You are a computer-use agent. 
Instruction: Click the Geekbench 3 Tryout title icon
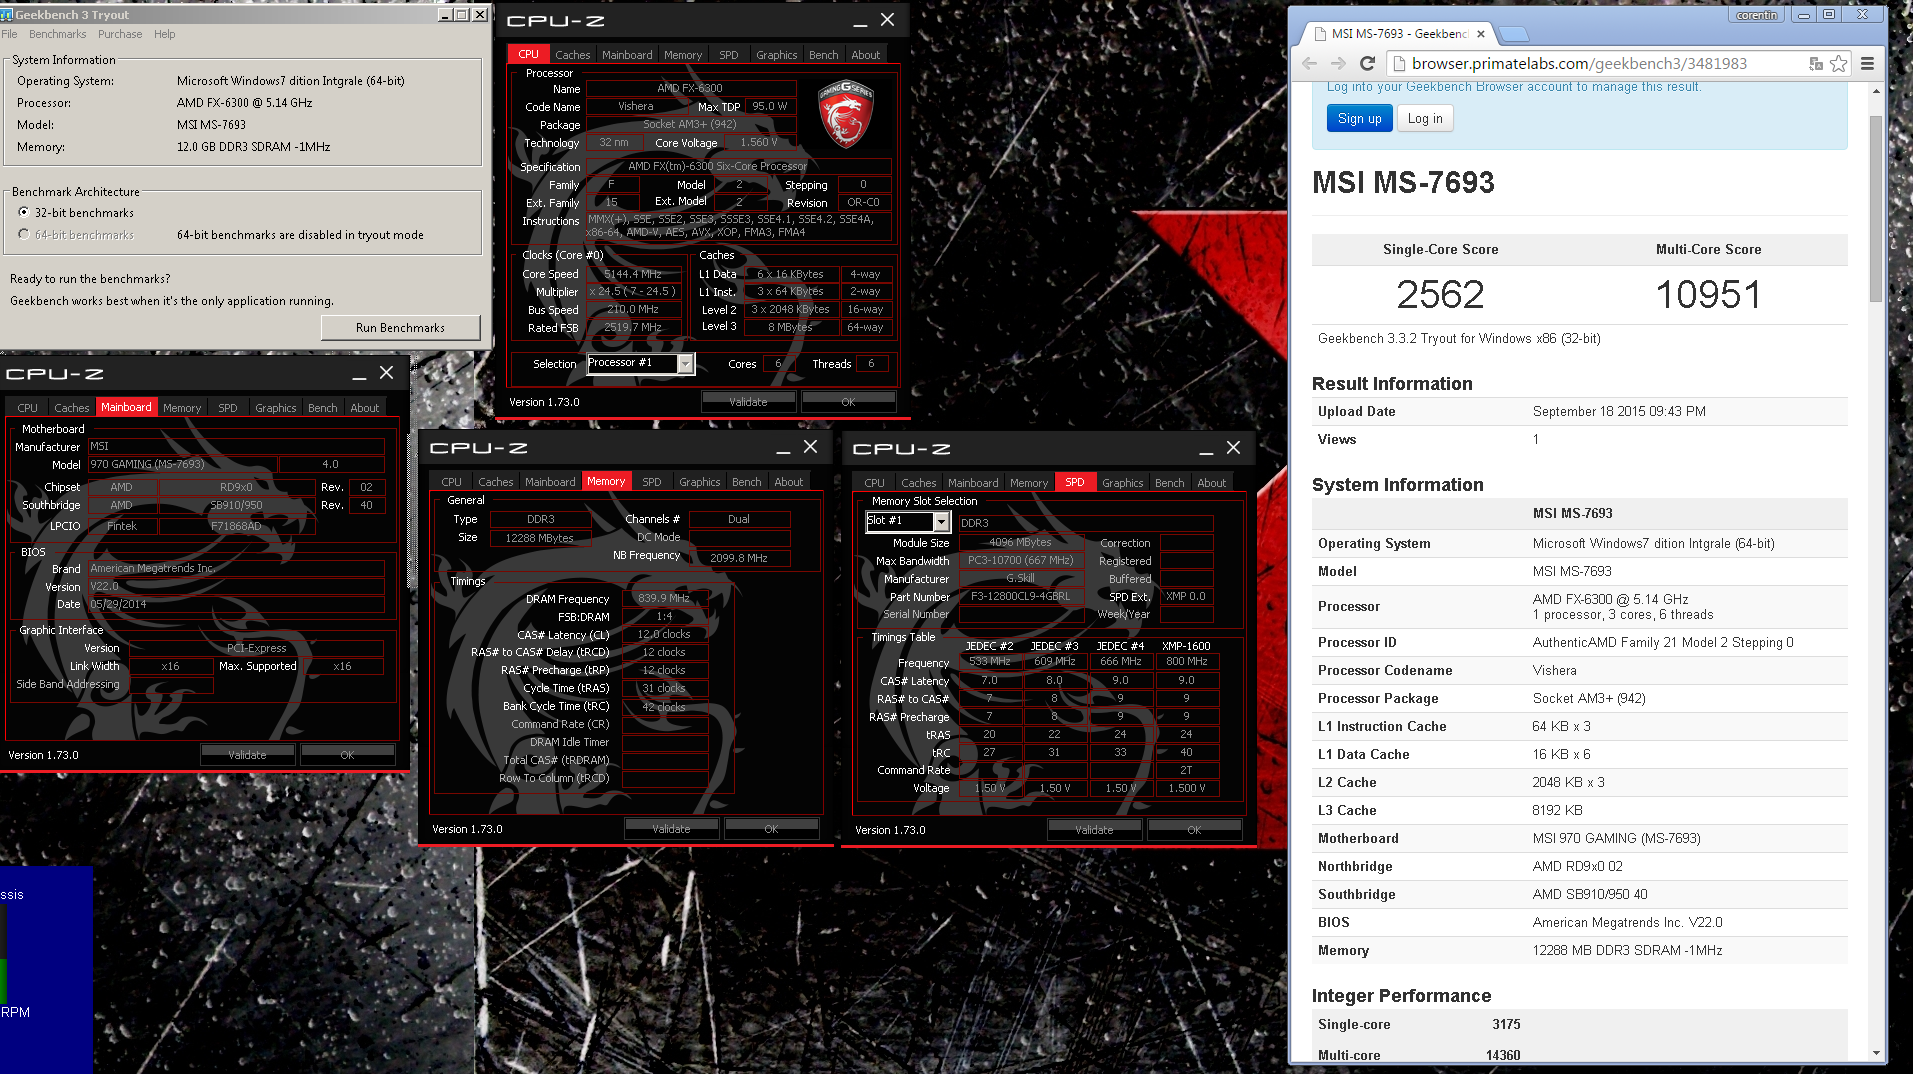coord(7,14)
